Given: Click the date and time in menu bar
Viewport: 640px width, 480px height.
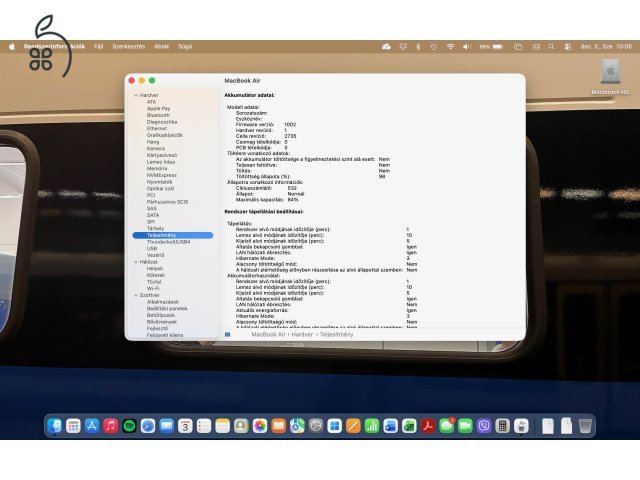Looking at the screenshot, I should pos(606,47).
